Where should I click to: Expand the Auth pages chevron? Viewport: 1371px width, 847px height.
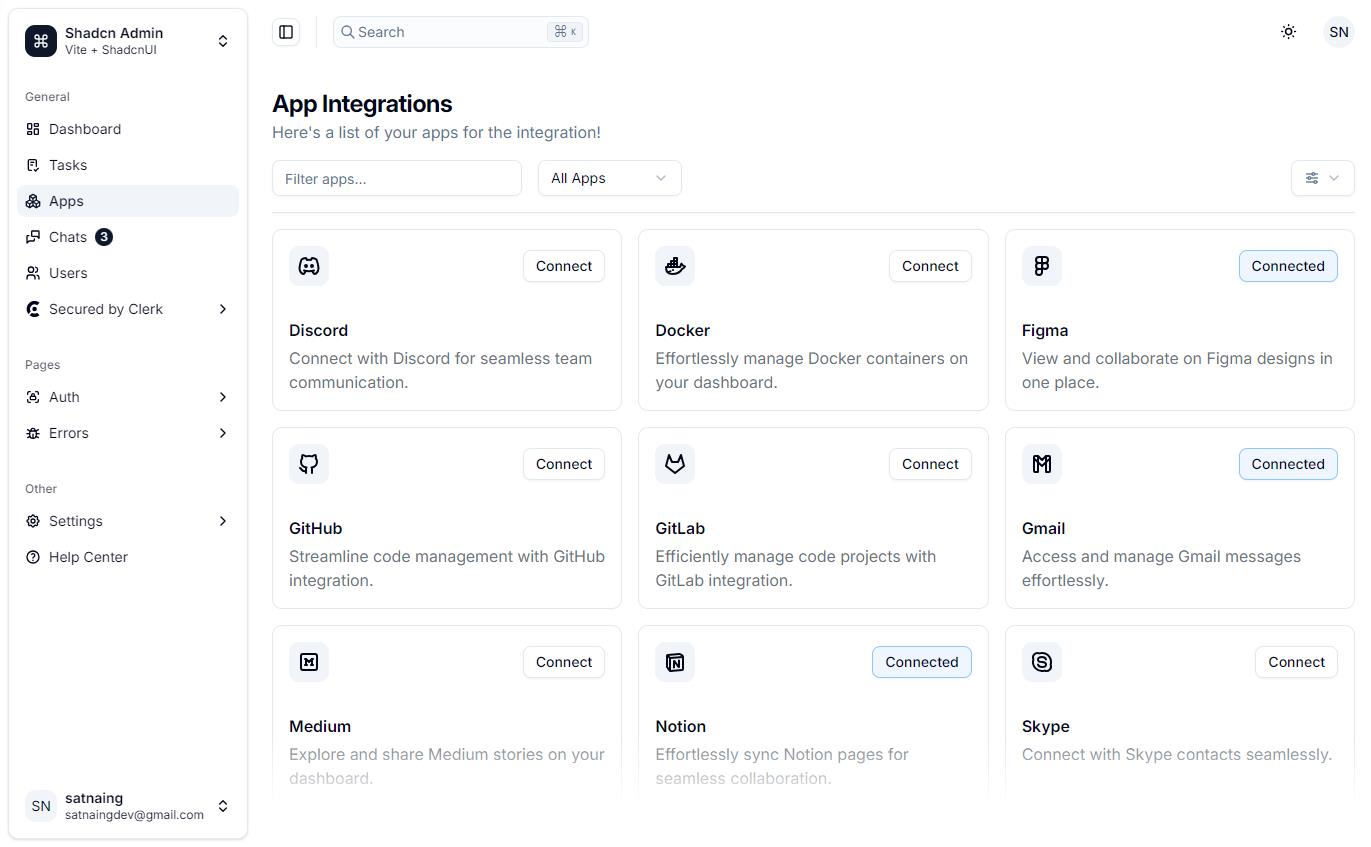coord(223,397)
